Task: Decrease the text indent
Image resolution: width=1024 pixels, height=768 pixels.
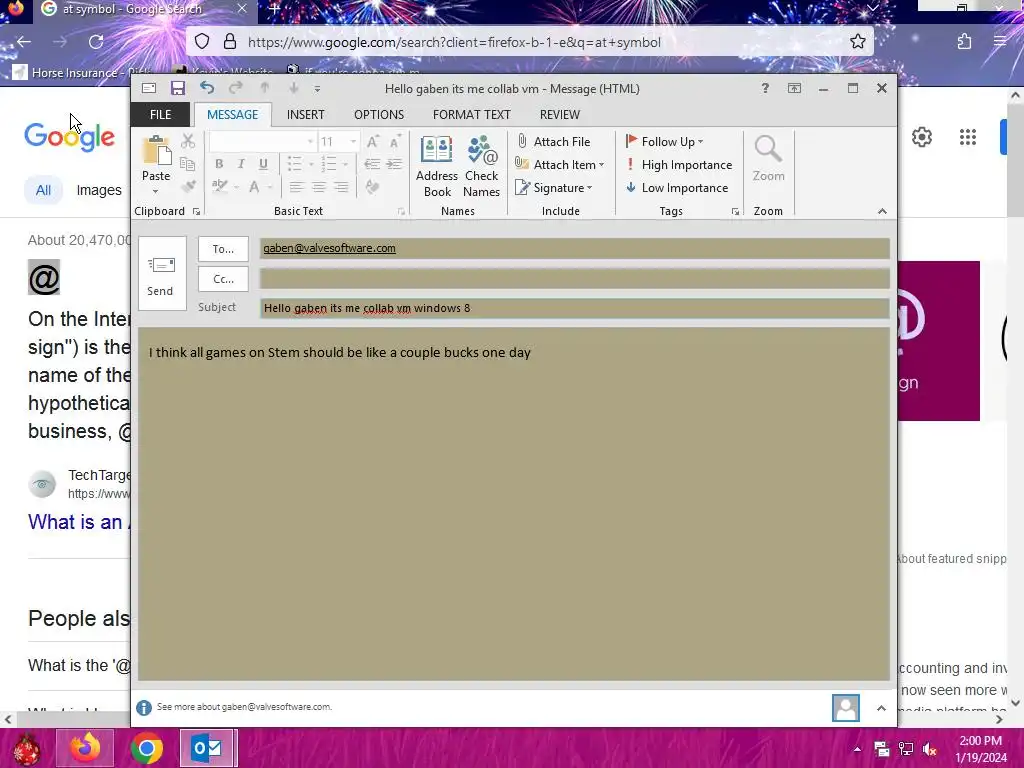Action: 372,164
